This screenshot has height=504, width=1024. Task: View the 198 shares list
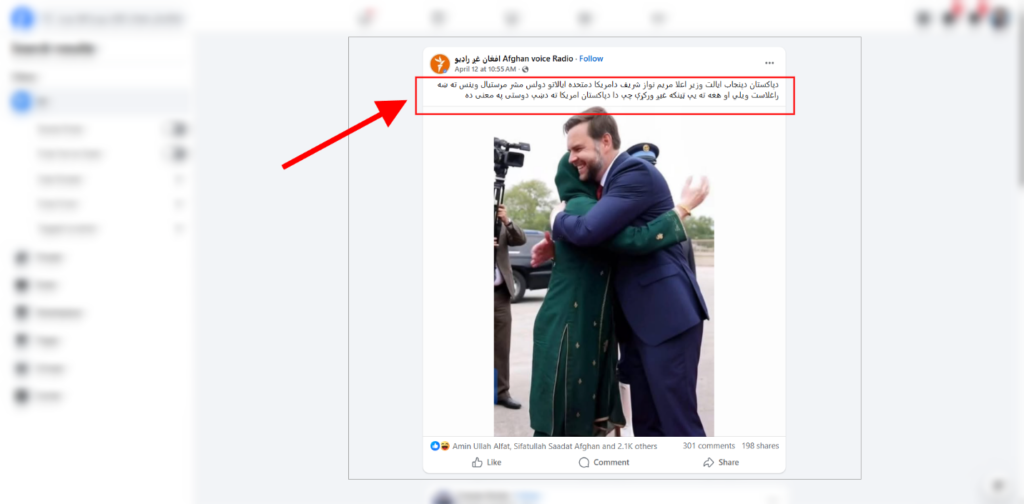click(760, 446)
